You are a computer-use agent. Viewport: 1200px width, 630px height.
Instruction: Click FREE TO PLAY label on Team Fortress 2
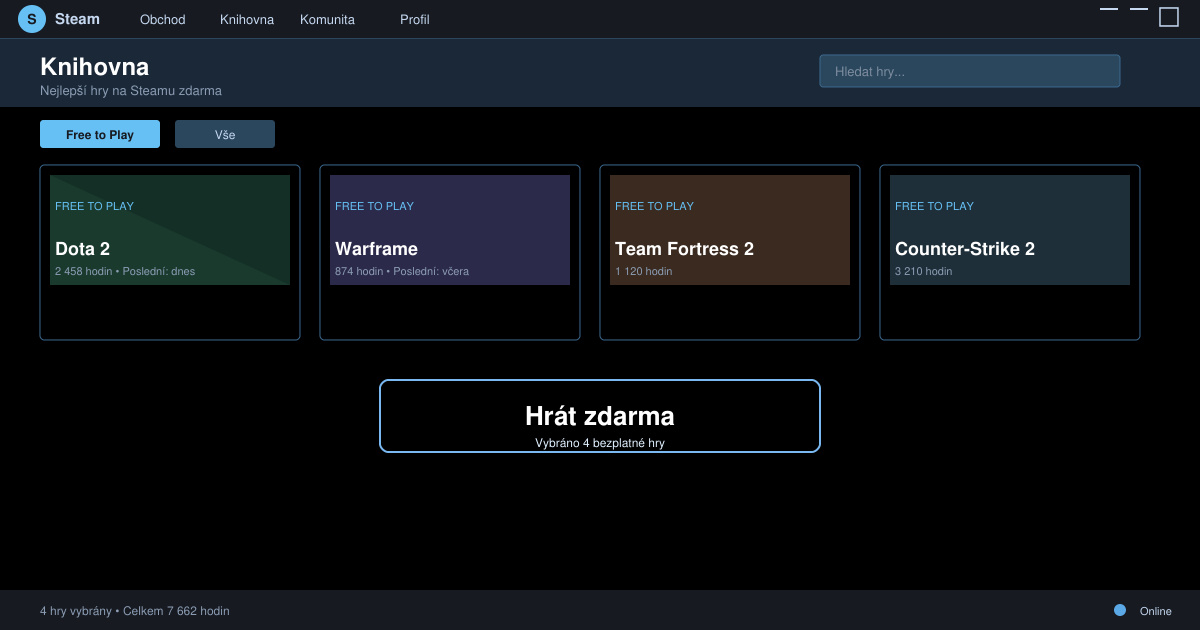pos(654,206)
